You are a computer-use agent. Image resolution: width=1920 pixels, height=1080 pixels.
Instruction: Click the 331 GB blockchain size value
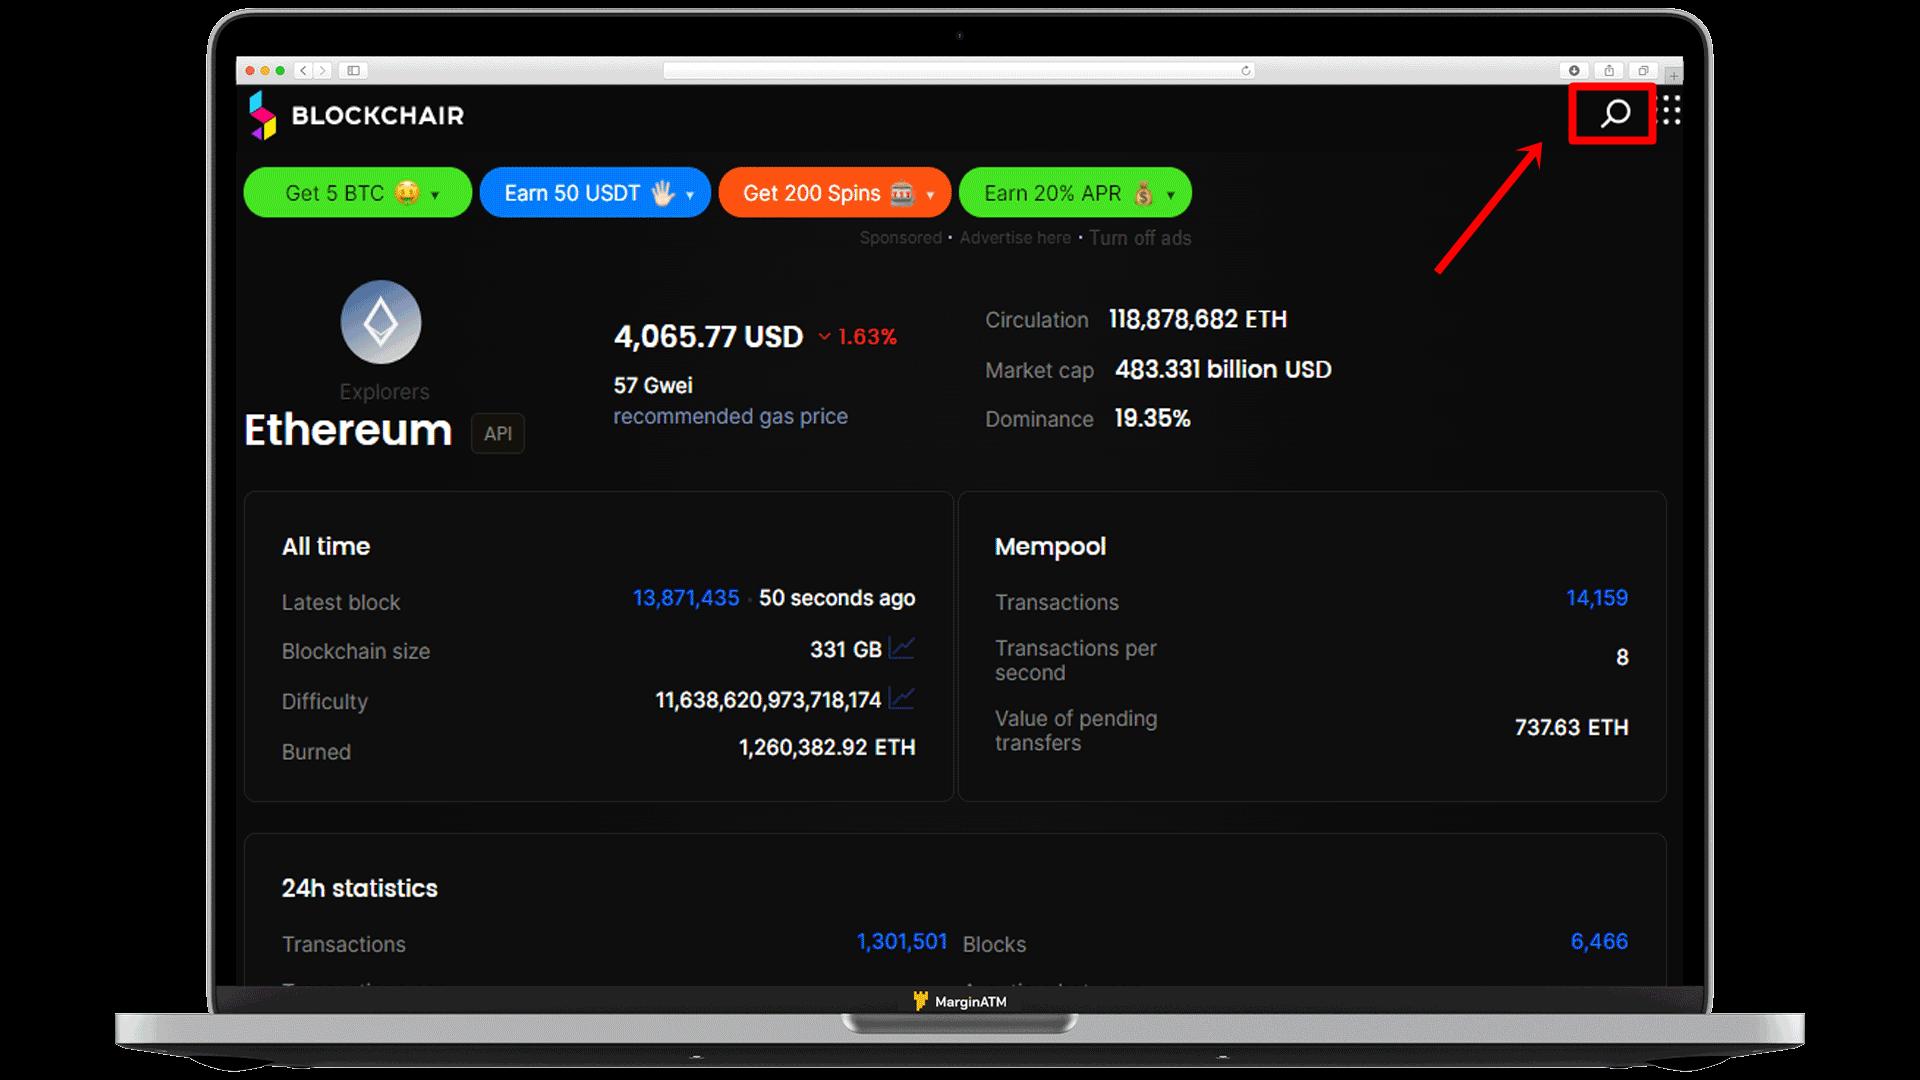point(846,650)
